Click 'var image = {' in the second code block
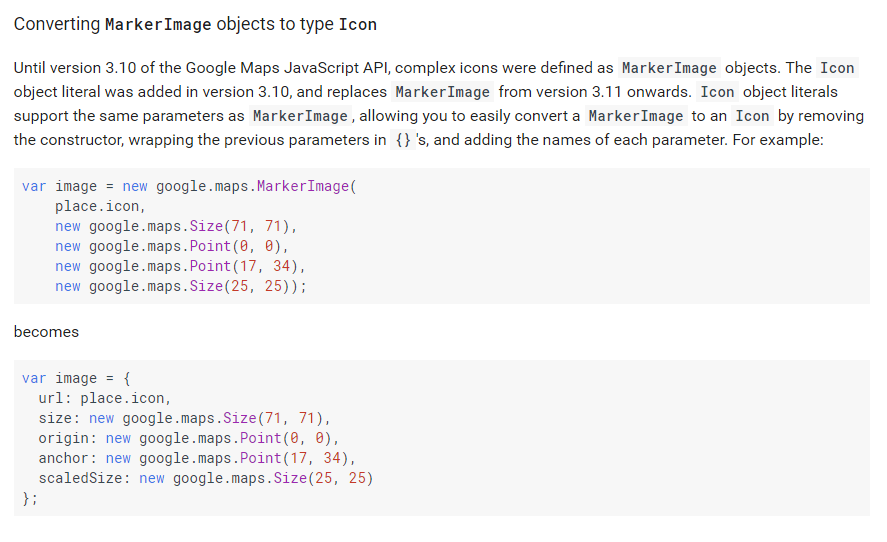The width and height of the screenshot is (887, 542). point(76,378)
